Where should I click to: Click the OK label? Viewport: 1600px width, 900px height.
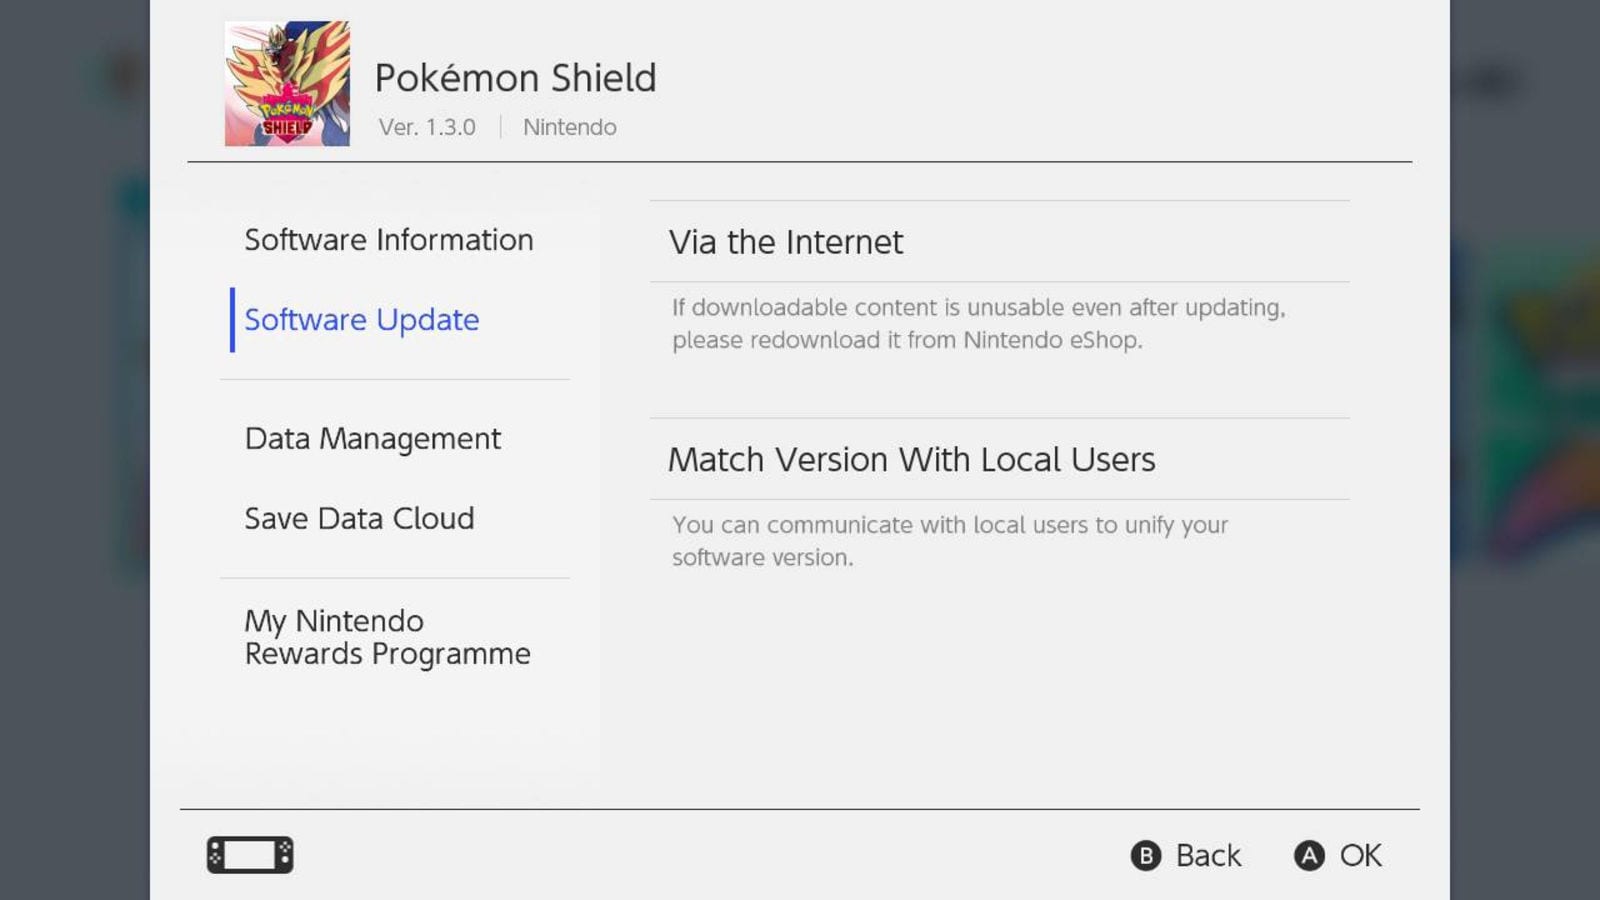[1361, 856]
